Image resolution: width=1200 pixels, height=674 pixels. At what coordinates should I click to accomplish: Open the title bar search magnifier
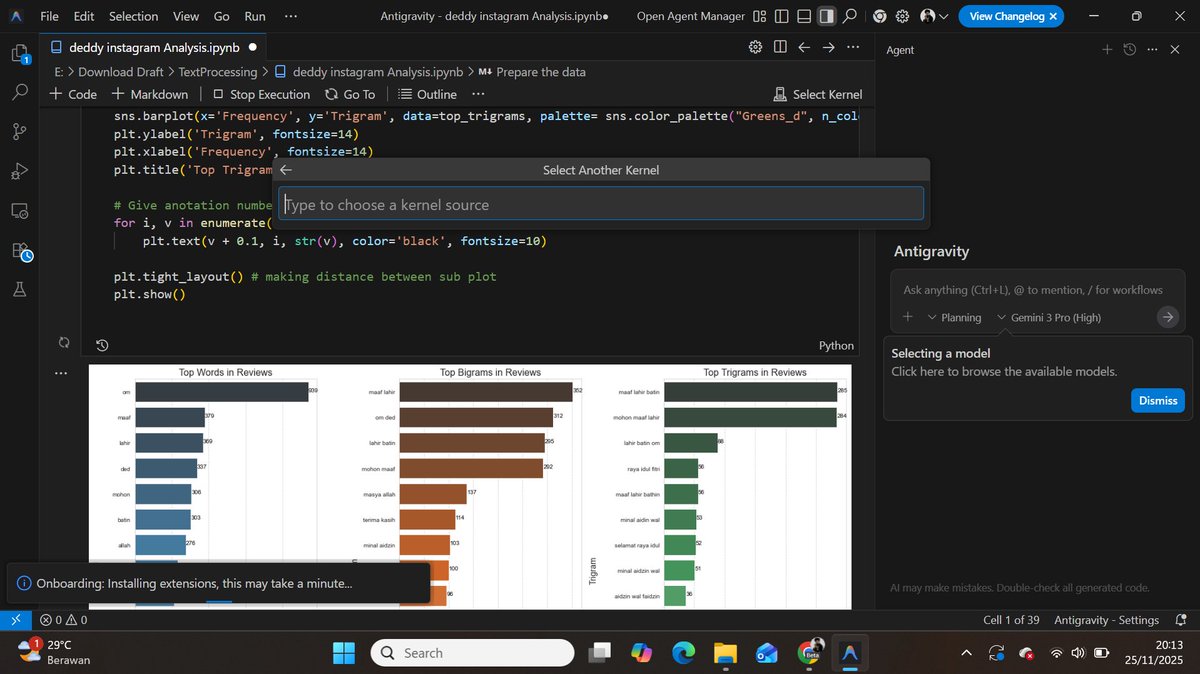click(x=850, y=16)
